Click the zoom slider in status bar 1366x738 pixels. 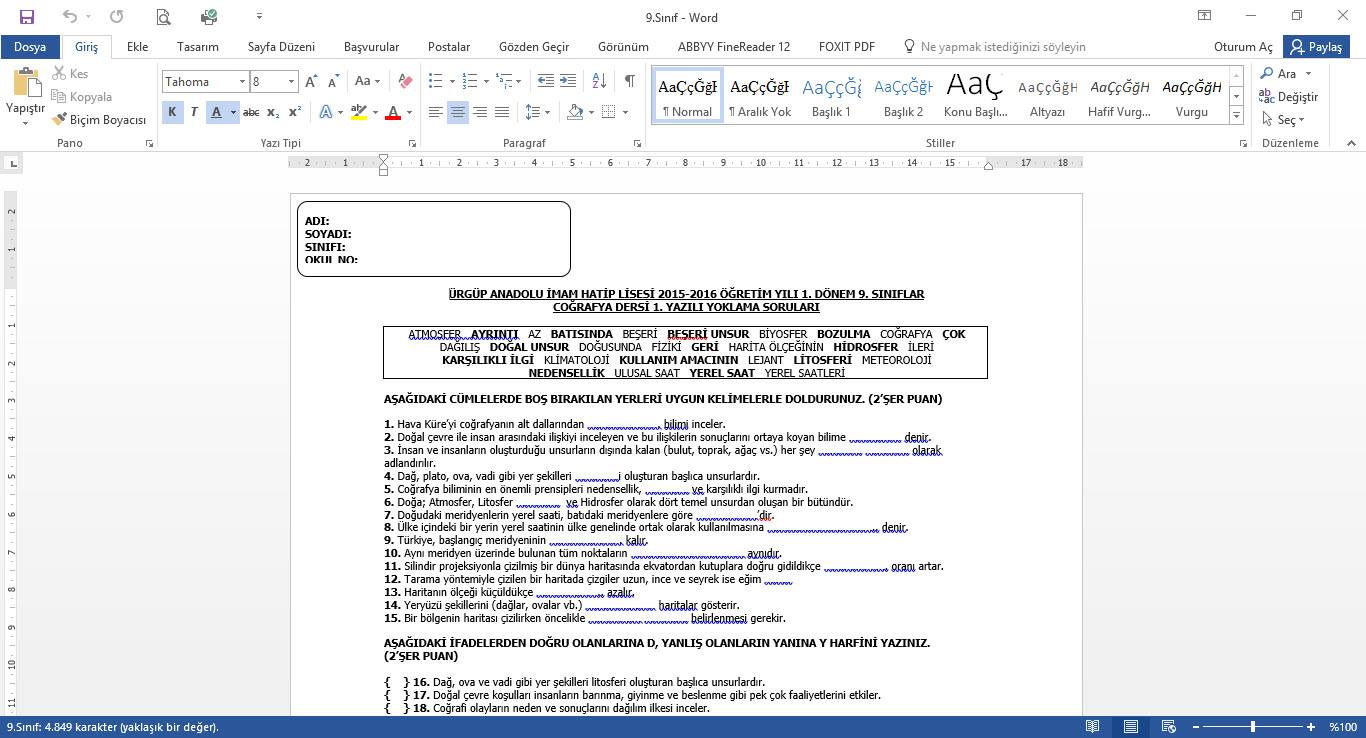click(1253, 727)
